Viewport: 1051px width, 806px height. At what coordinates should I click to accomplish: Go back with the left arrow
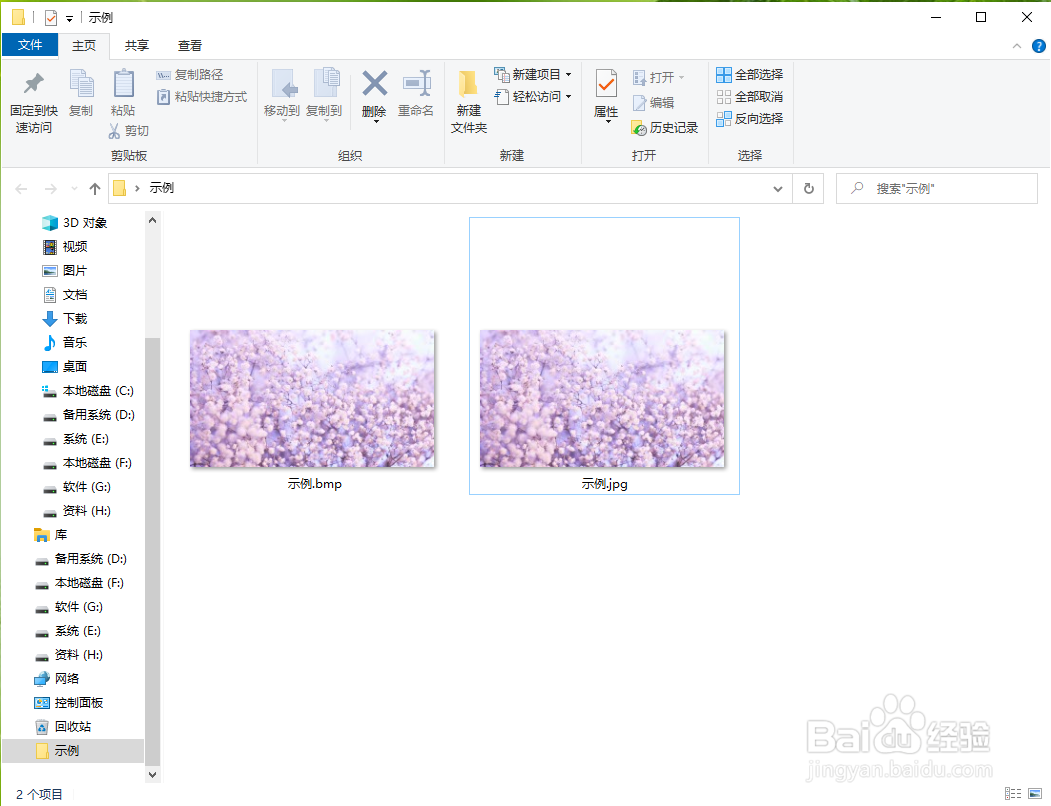[21, 189]
